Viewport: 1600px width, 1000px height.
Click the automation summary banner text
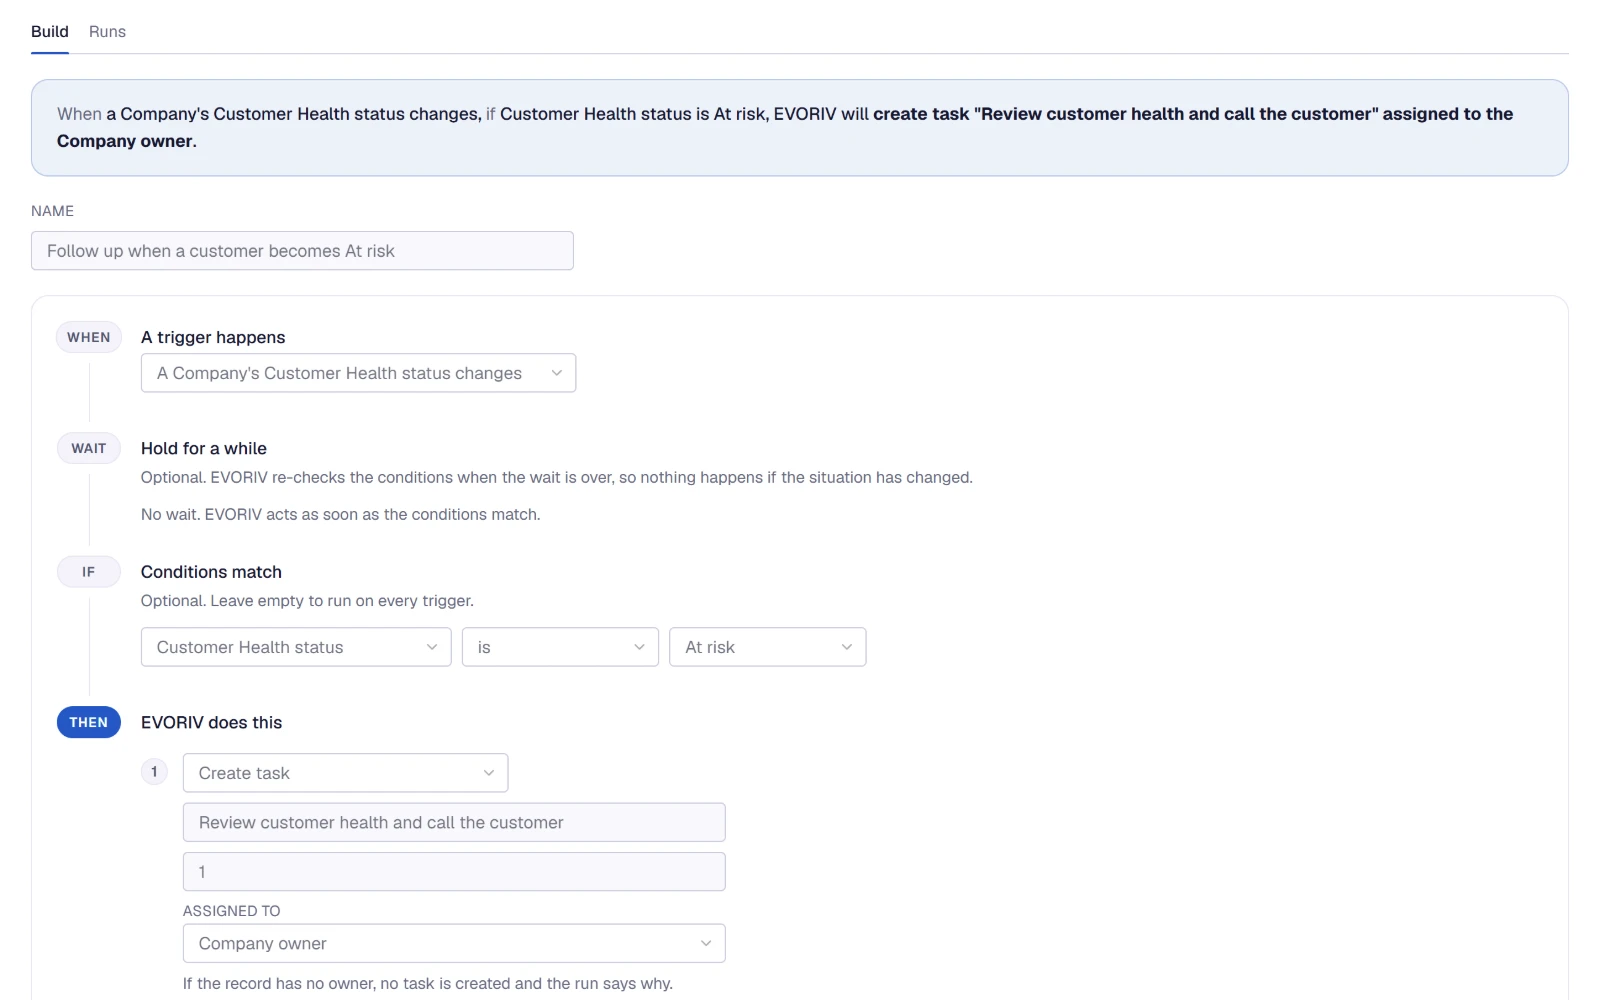coord(785,128)
